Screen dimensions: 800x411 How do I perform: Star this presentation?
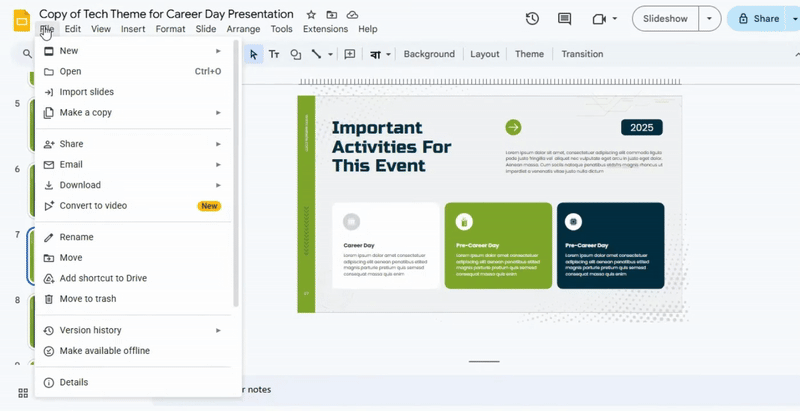click(x=311, y=15)
